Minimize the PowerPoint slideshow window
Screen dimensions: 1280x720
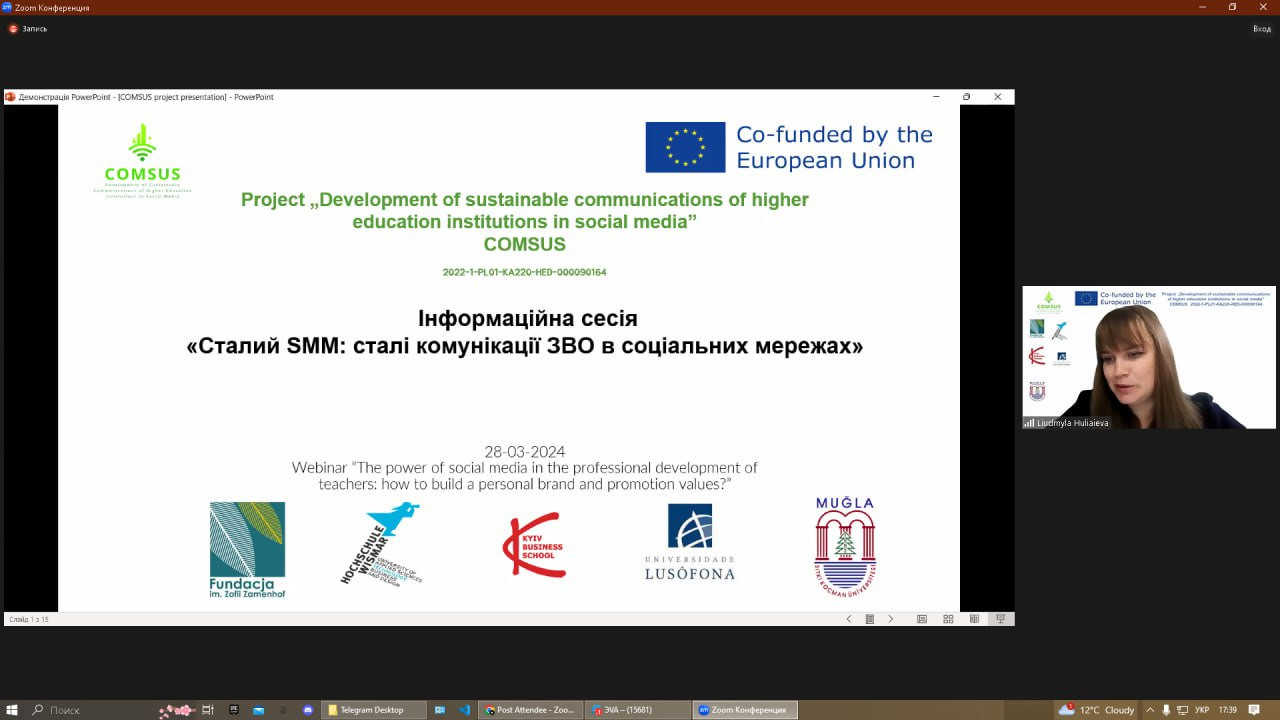[x=936, y=97]
